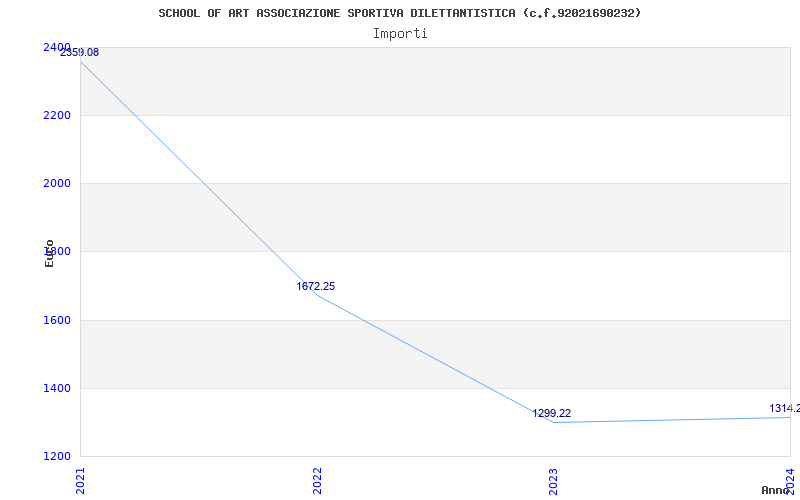Click the chart title SCHOOL OF ART ASSOCIAZIONE SPORTIVA DILETTANTISTICA

point(399,13)
